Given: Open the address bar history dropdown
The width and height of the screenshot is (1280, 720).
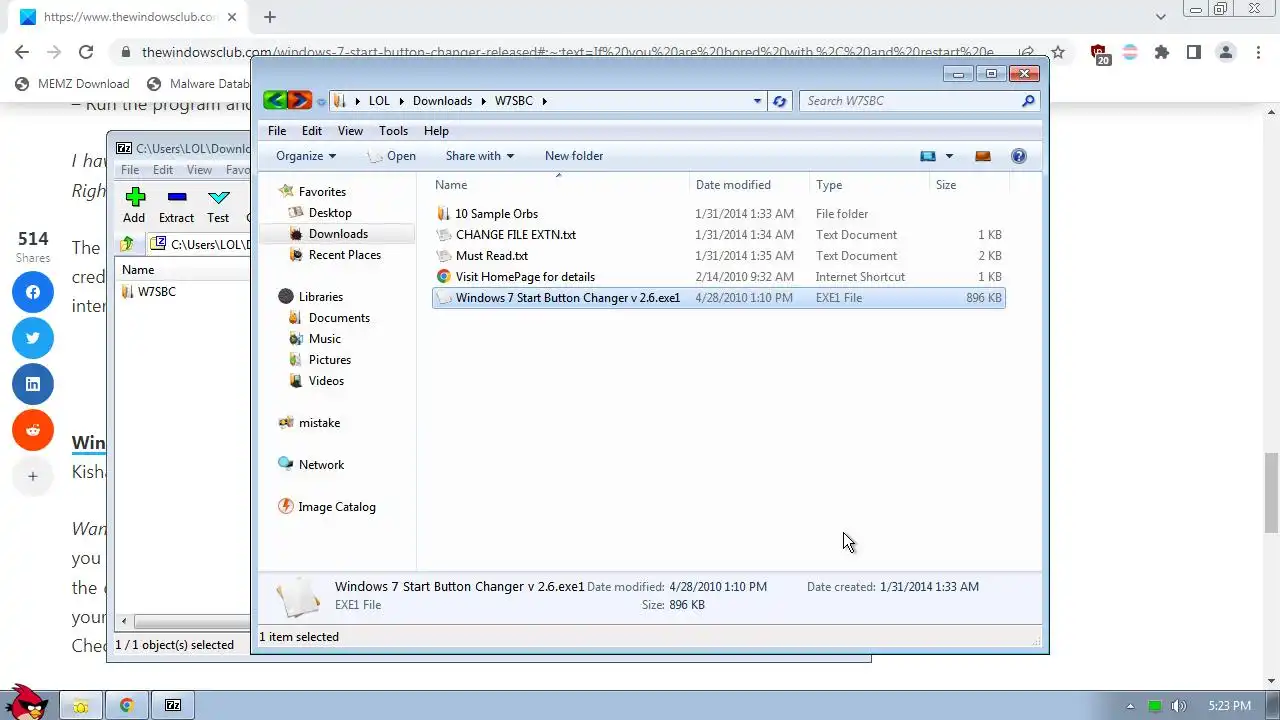Looking at the screenshot, I should coord(757,101).
